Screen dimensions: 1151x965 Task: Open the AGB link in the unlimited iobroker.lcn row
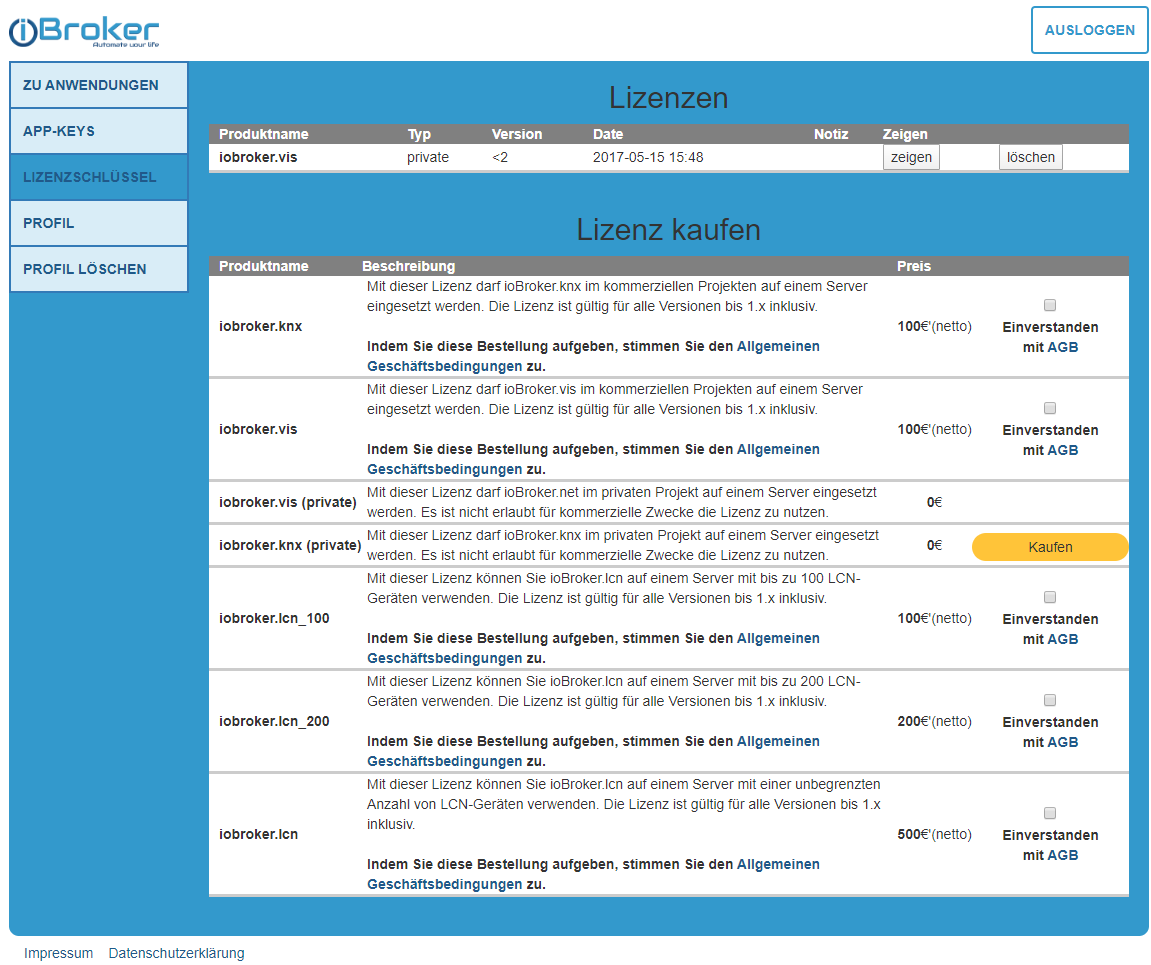[1062, 855]
